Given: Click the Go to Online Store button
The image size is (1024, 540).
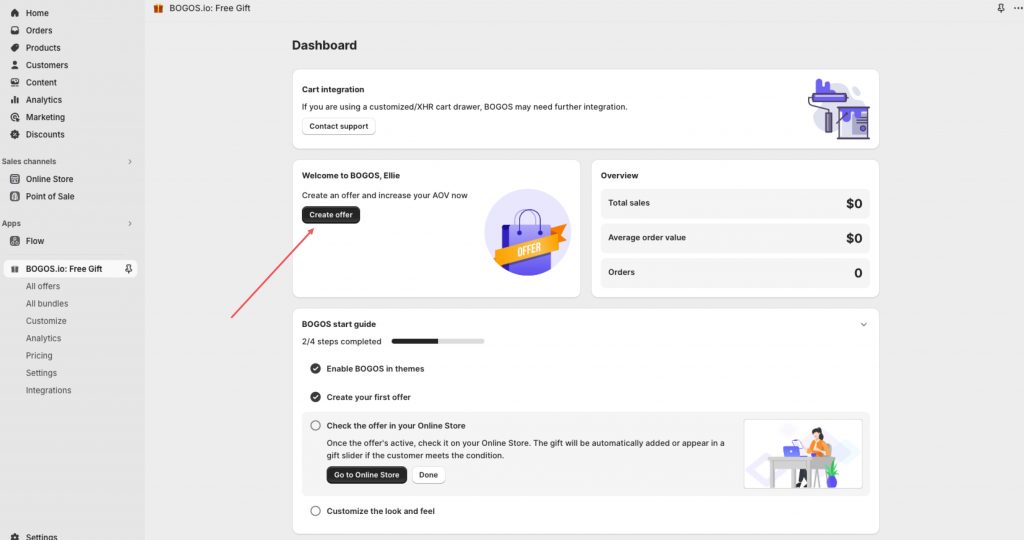Looking at the screenshot, I should tap(366, 475).
